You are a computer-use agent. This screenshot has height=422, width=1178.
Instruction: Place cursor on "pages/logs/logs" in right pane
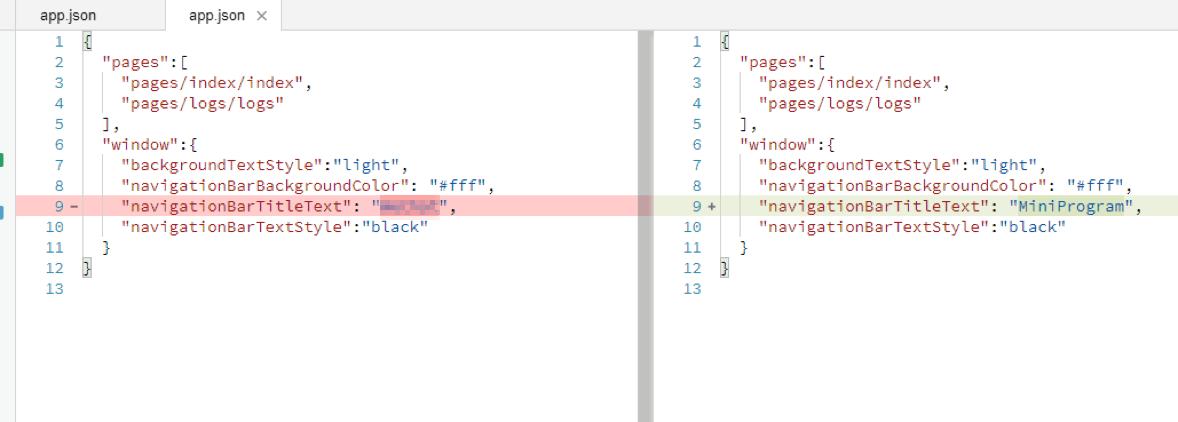click(839, 103)
